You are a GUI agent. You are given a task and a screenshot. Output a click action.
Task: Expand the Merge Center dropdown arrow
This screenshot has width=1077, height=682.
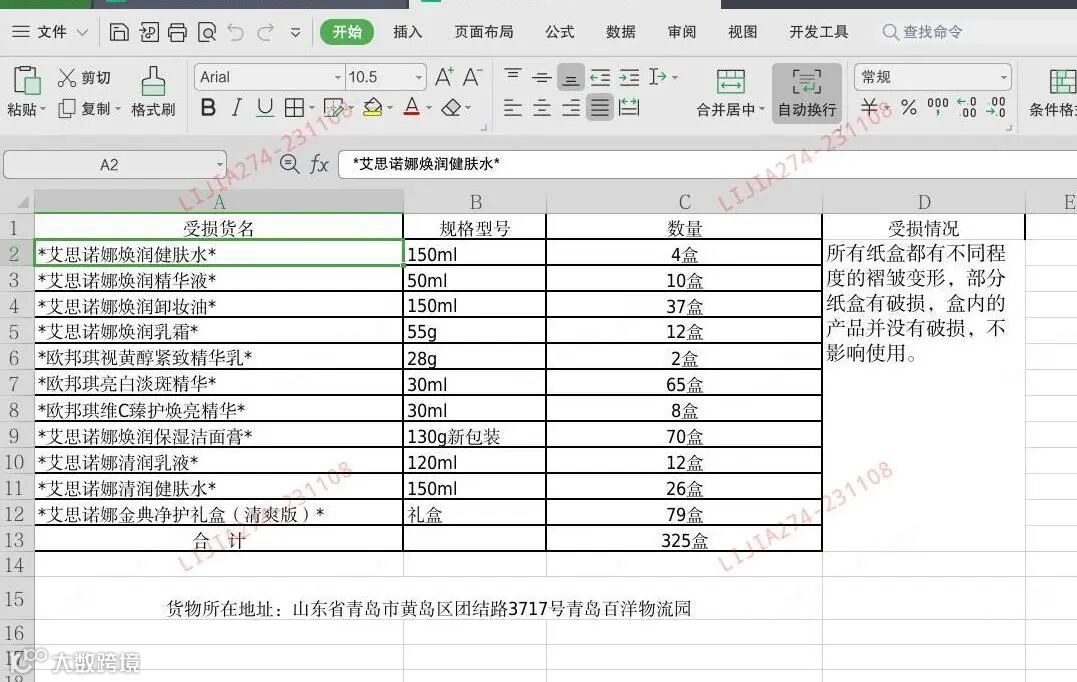(x=761, y=109)
